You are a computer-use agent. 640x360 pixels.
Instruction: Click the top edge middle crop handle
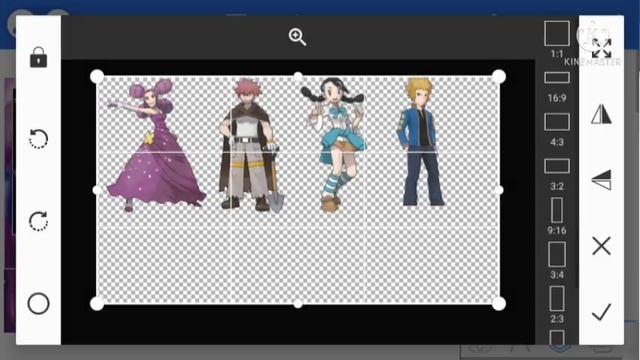tap(298, 76)
